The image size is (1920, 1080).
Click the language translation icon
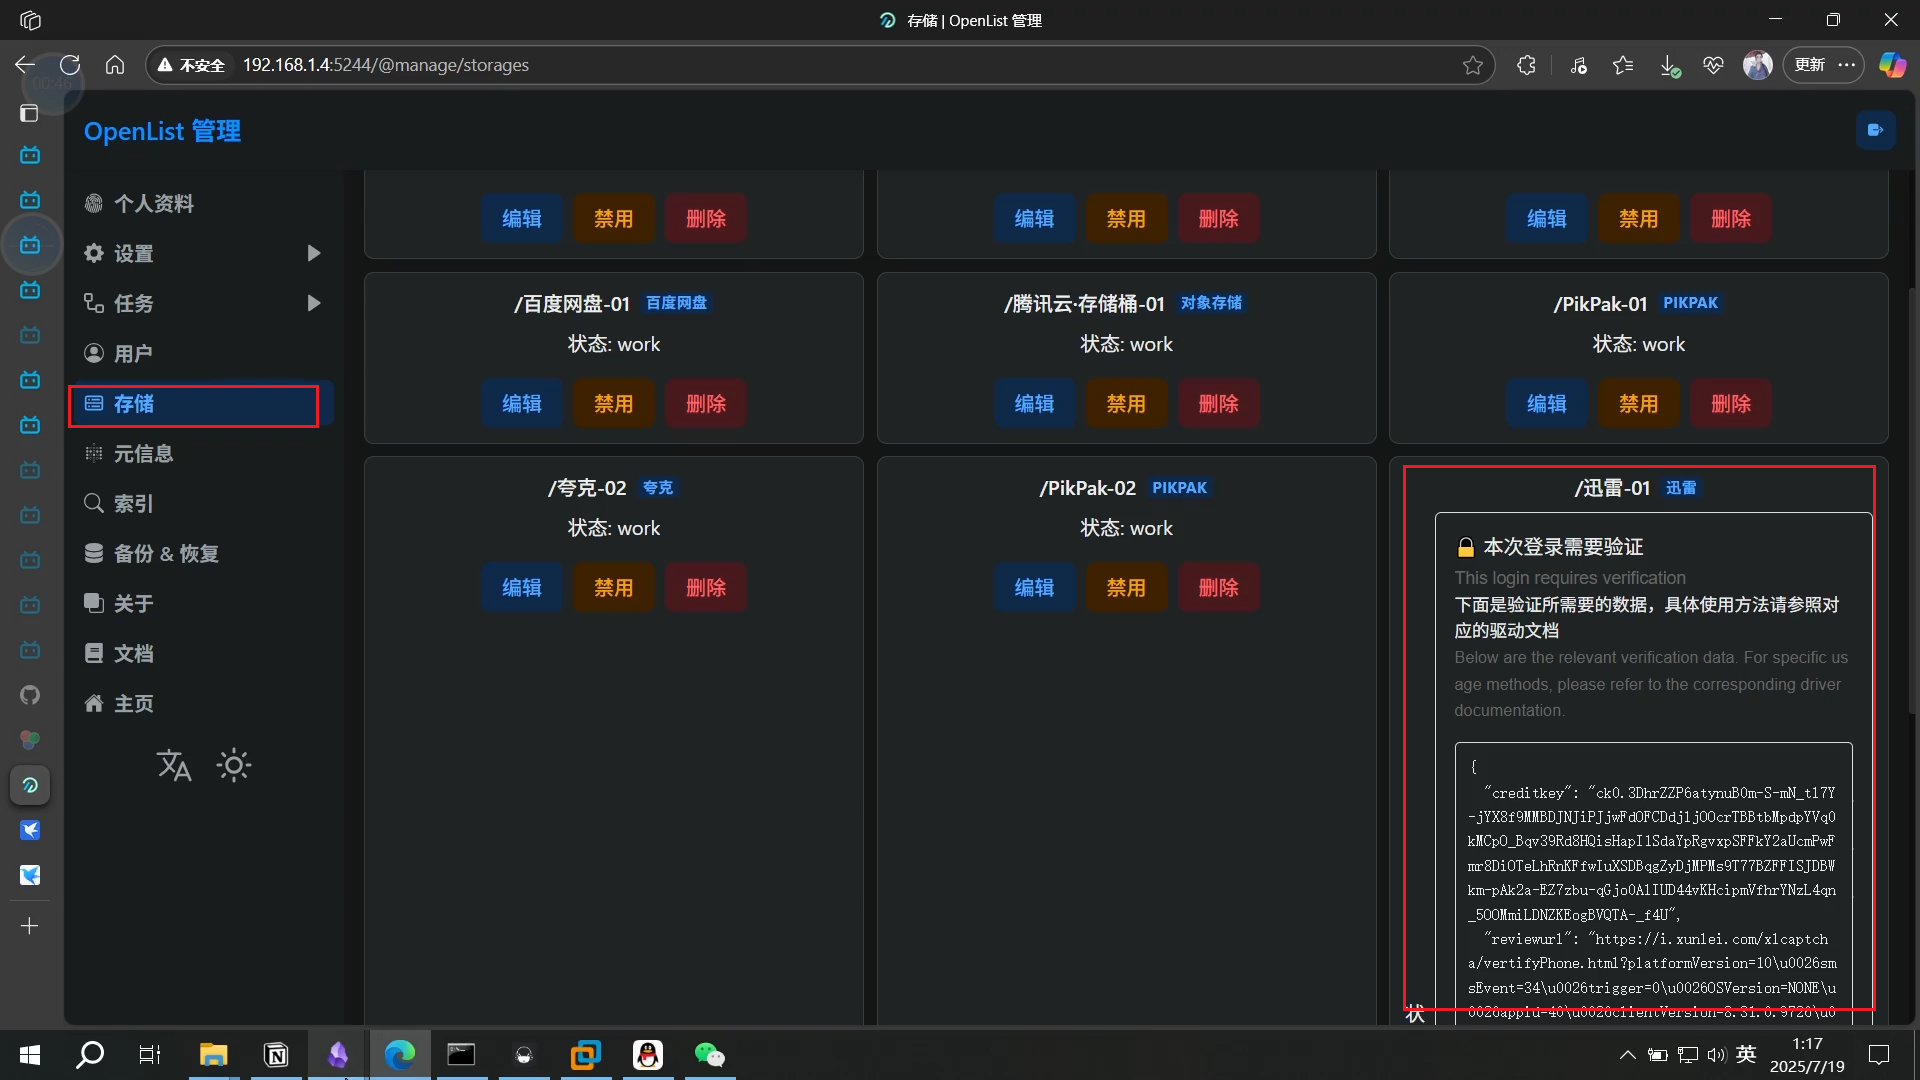click(174, 766)
